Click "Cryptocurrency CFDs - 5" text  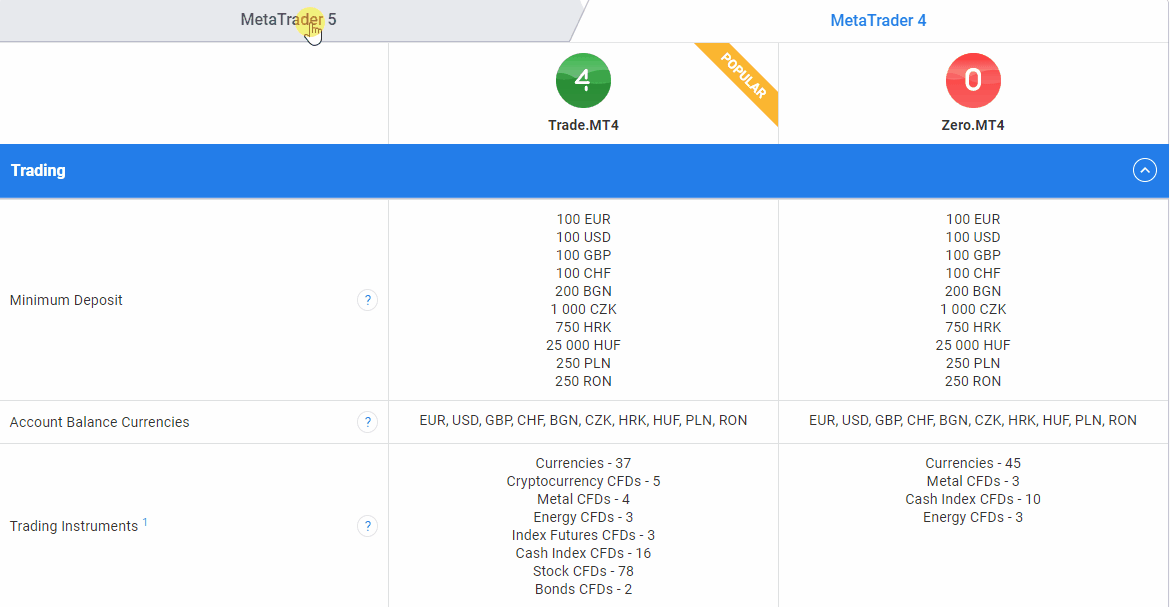[584, 482]
